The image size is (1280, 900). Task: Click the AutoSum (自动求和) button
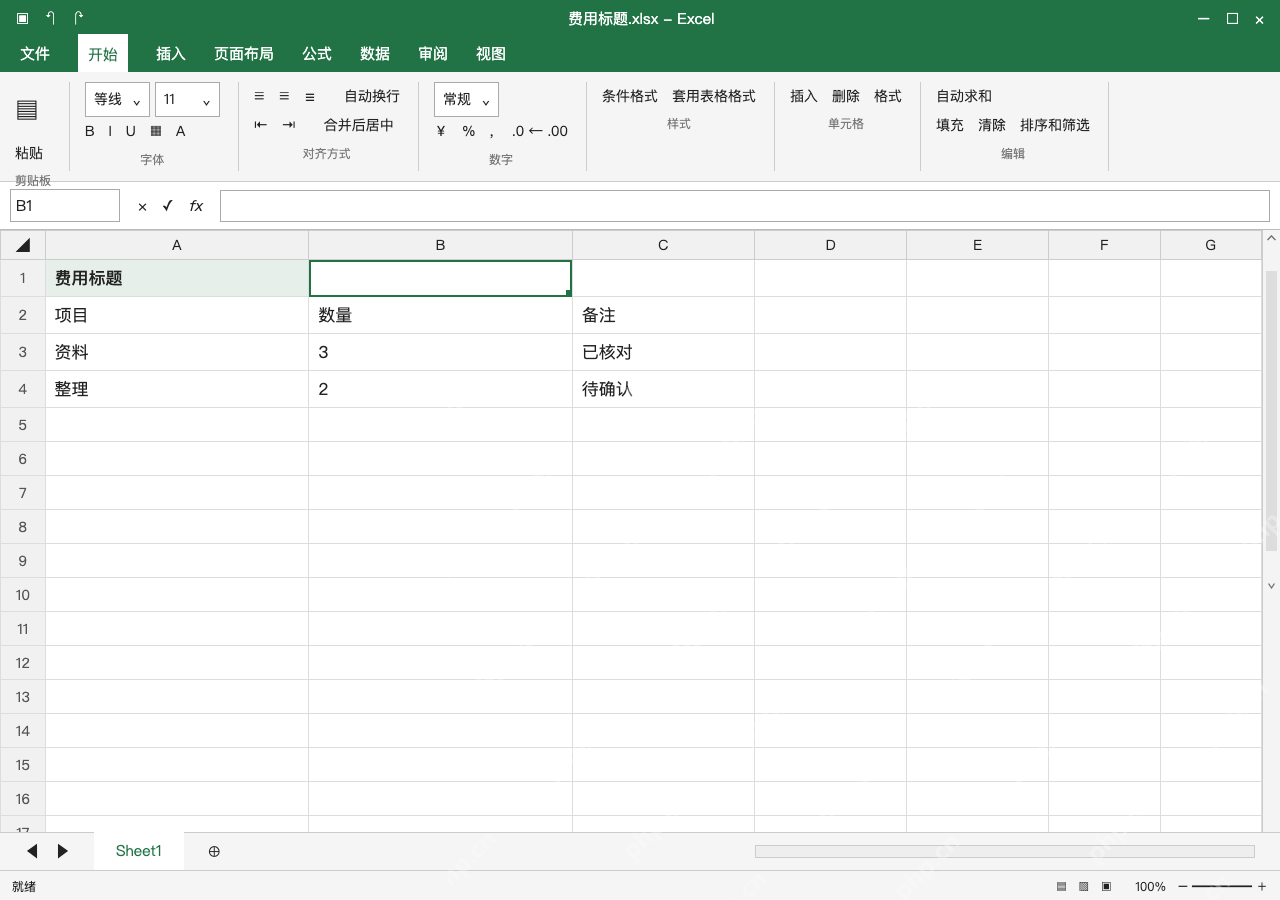964,96
